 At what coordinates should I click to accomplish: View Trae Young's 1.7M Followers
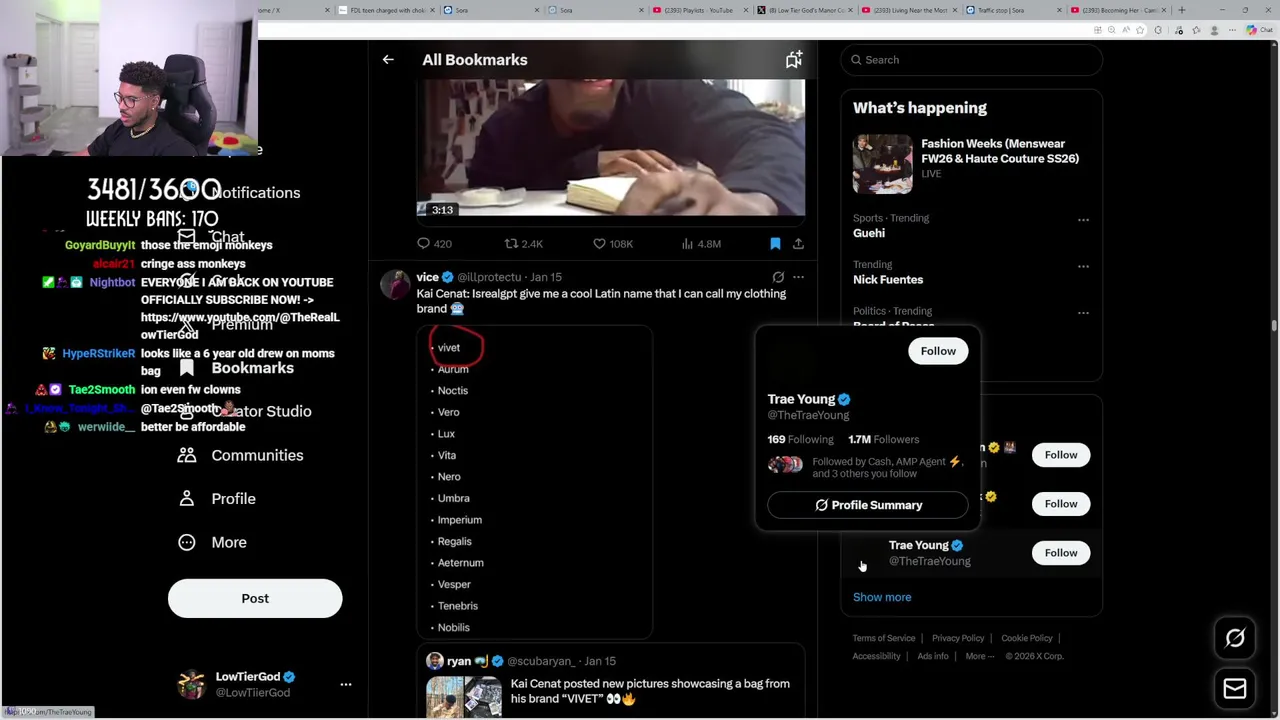click(x=883, y=439)
